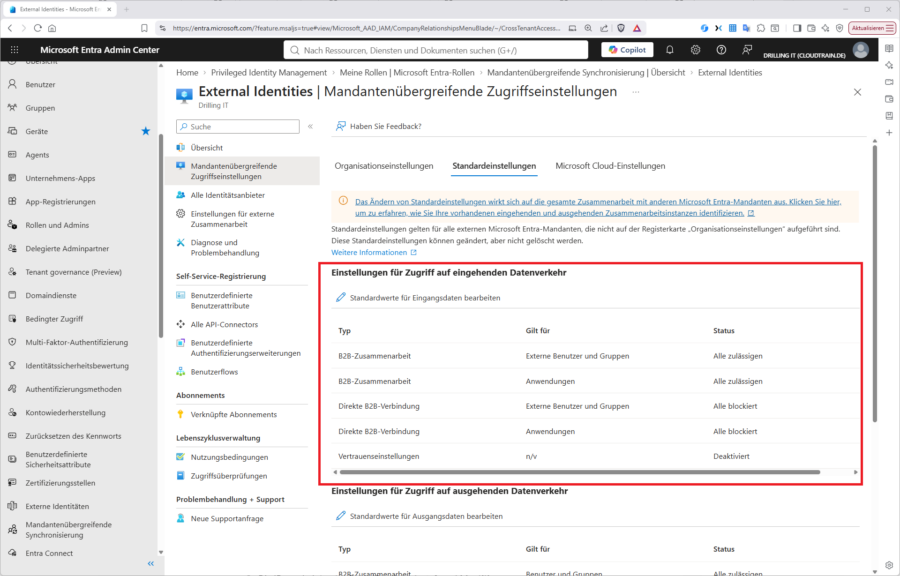This screenshot has width=900, height=576.
Task: Open App-Registrierungen navigation entry
Action: click(x=60, y=202)
